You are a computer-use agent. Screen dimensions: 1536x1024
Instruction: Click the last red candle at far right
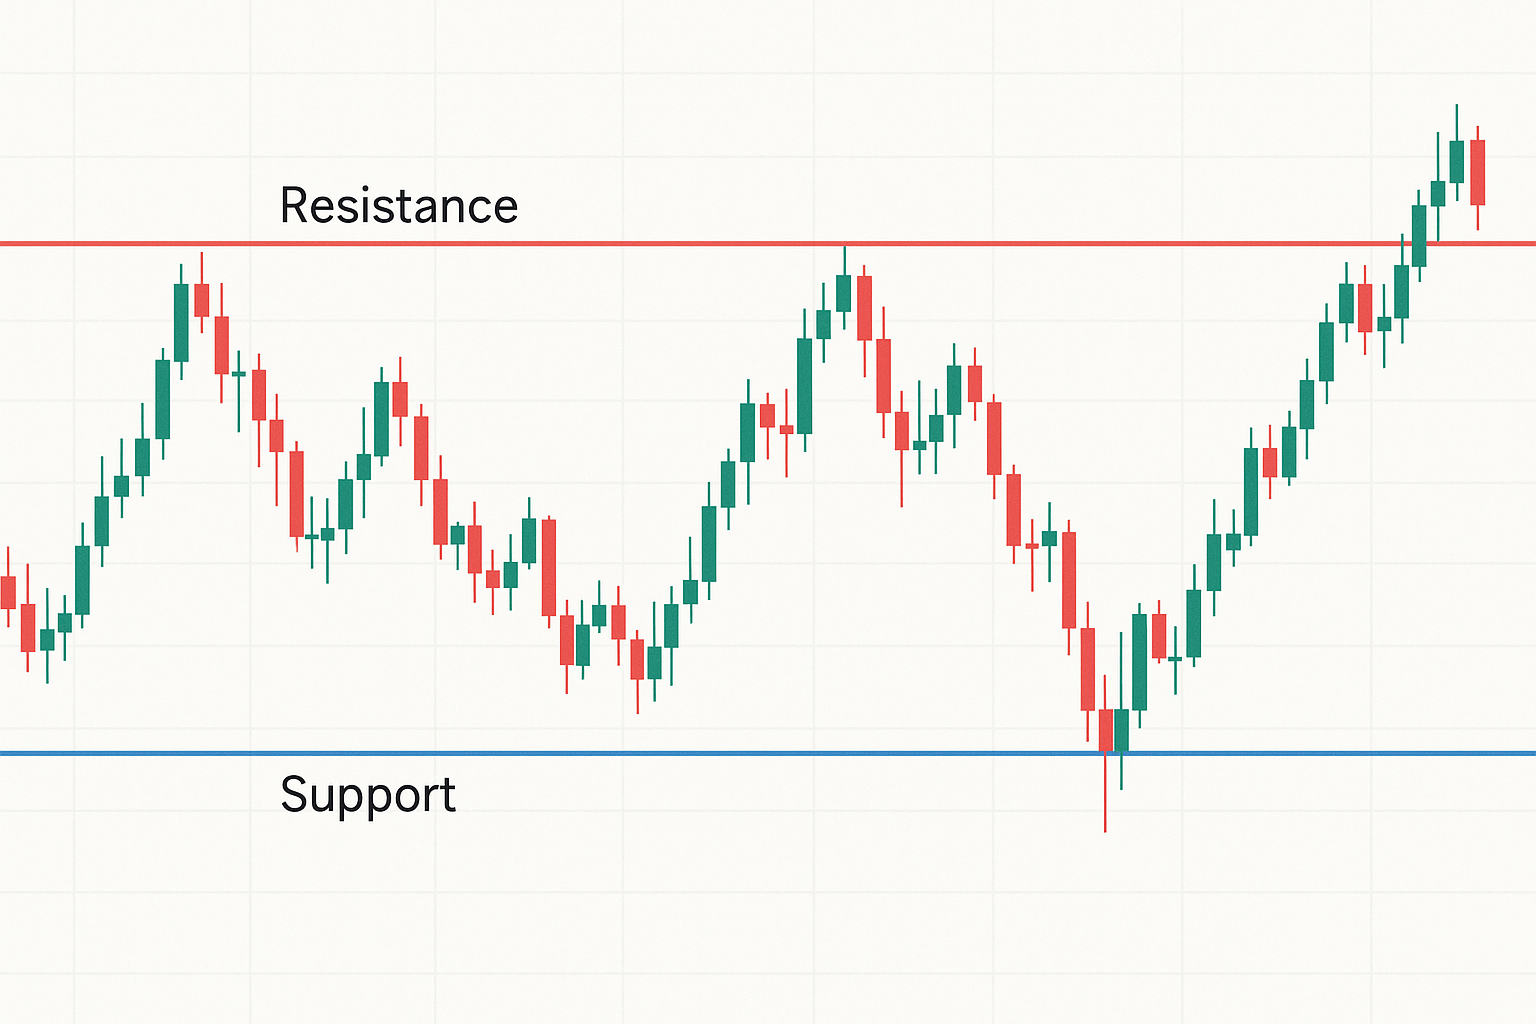coord(1477,172)
